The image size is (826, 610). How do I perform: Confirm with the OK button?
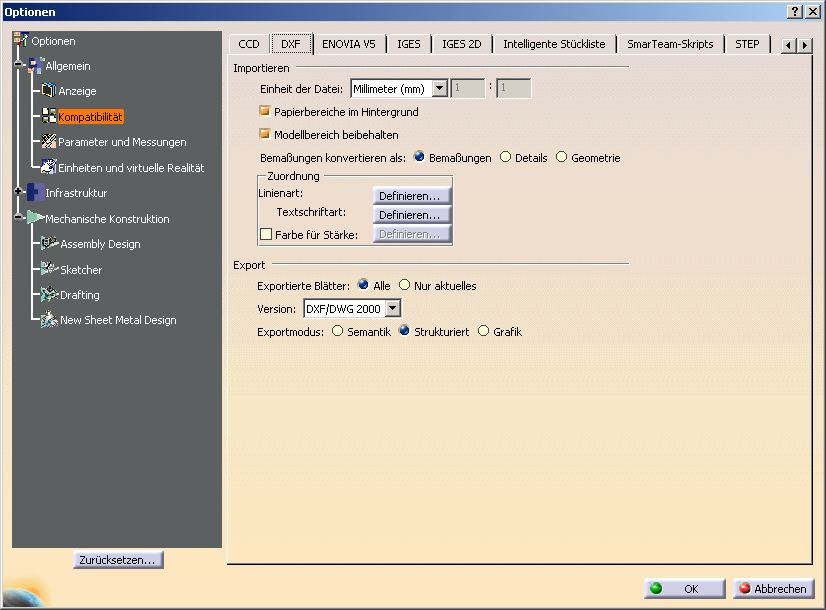pos(684,588)
